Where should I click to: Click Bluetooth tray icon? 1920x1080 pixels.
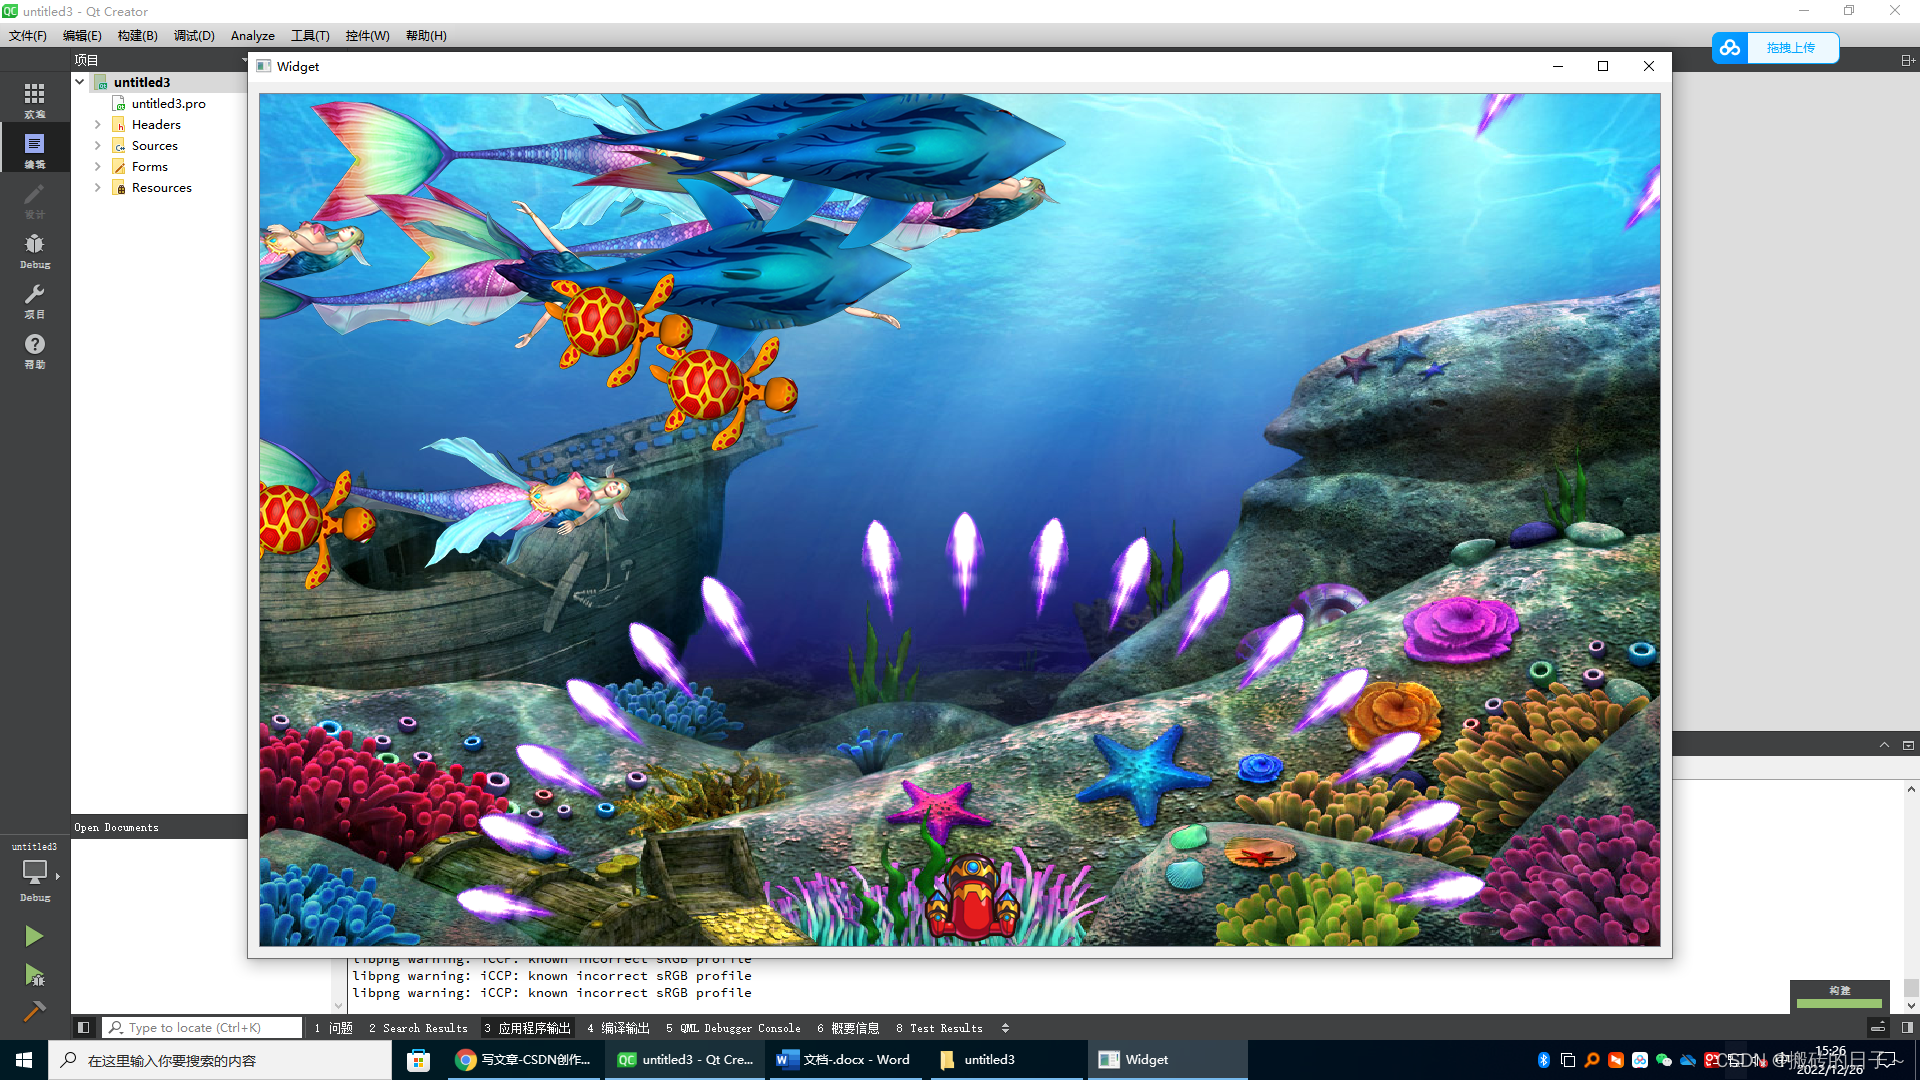click(x=1544, y=1060)
